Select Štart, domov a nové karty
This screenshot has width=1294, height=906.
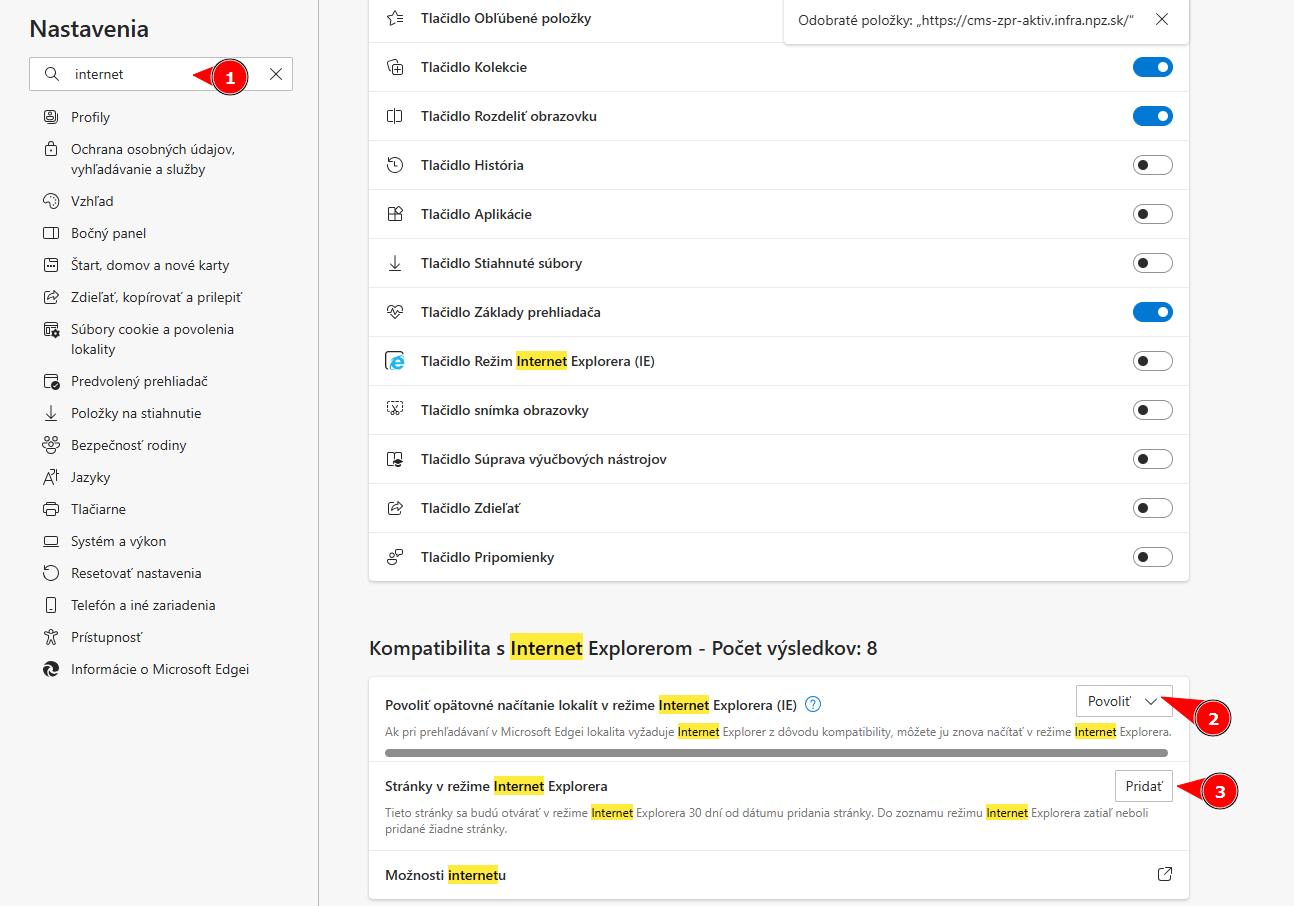click(x=150, y=265)
